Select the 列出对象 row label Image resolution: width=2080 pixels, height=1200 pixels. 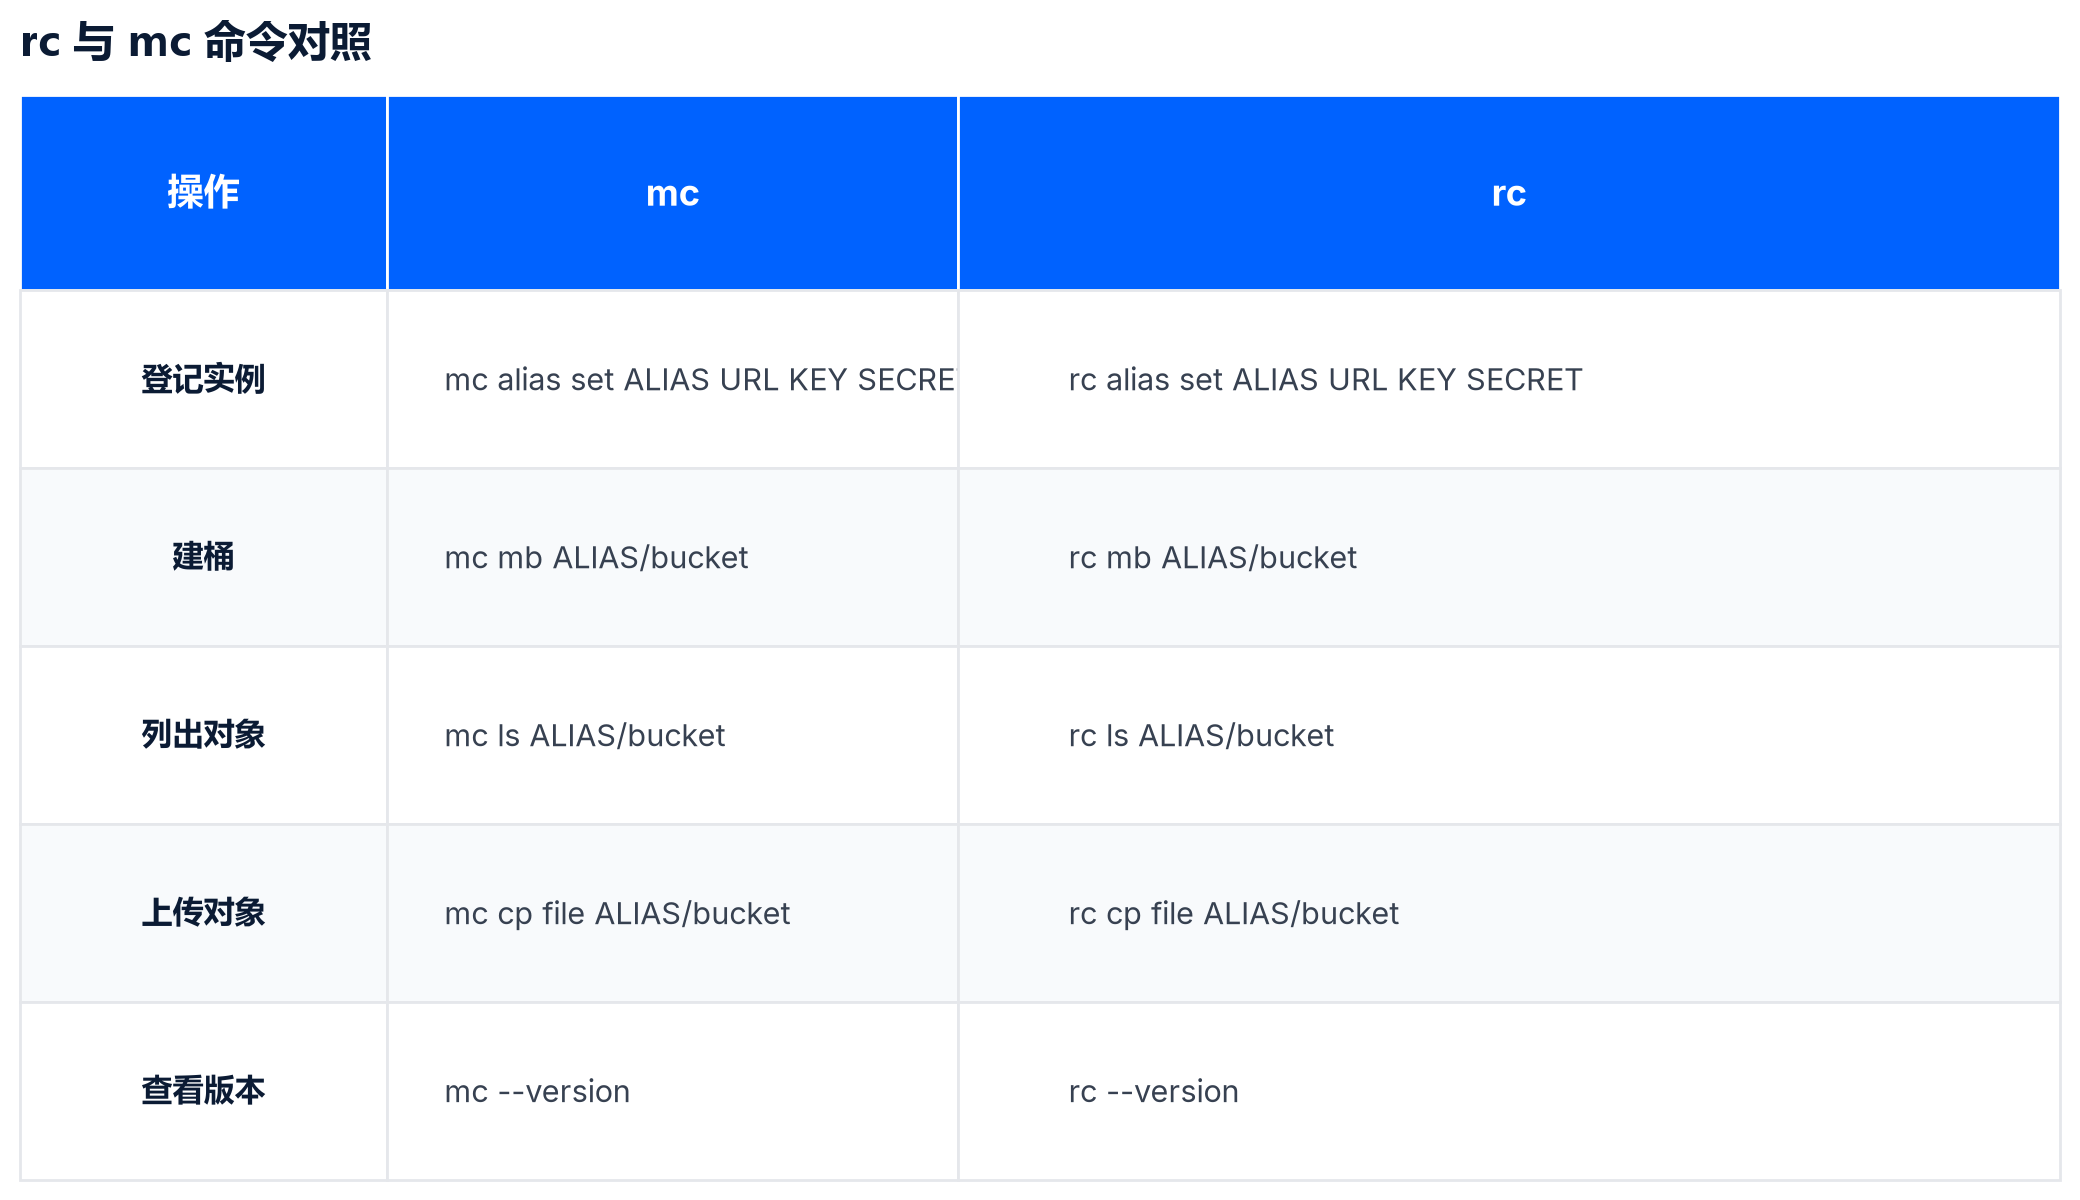(x=203, y=735)
